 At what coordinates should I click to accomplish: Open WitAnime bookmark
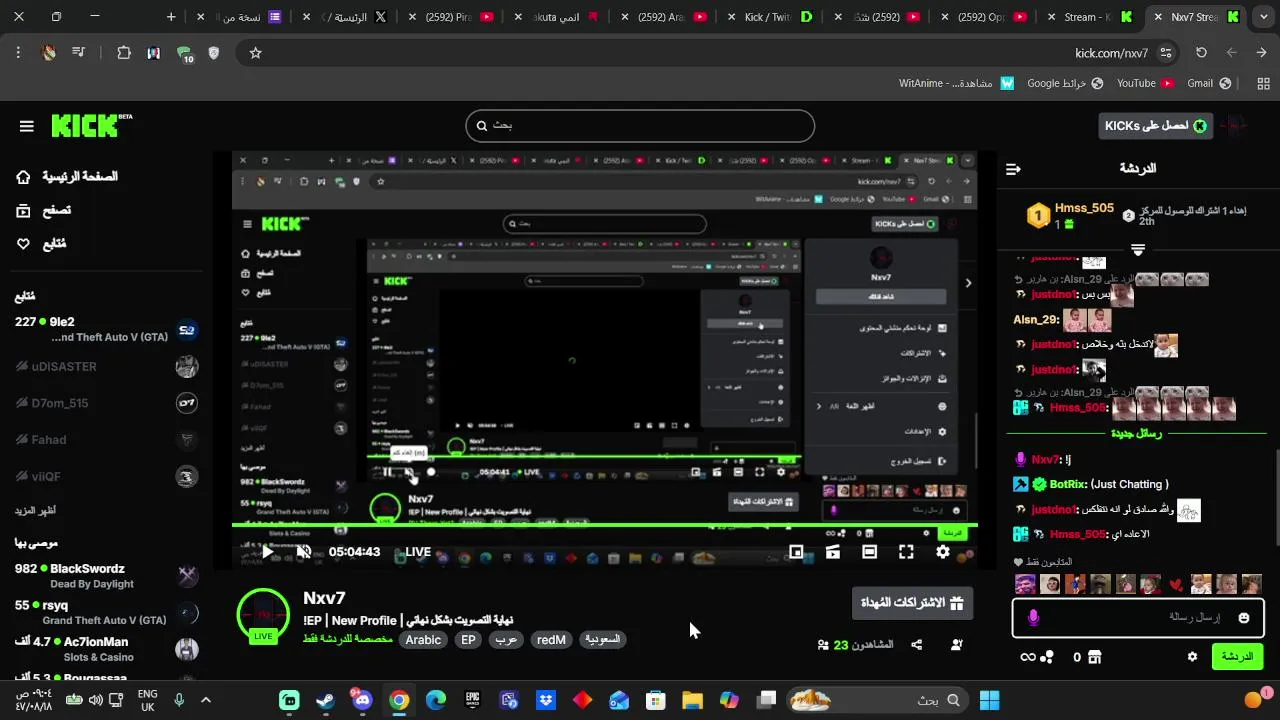point(956,83)
